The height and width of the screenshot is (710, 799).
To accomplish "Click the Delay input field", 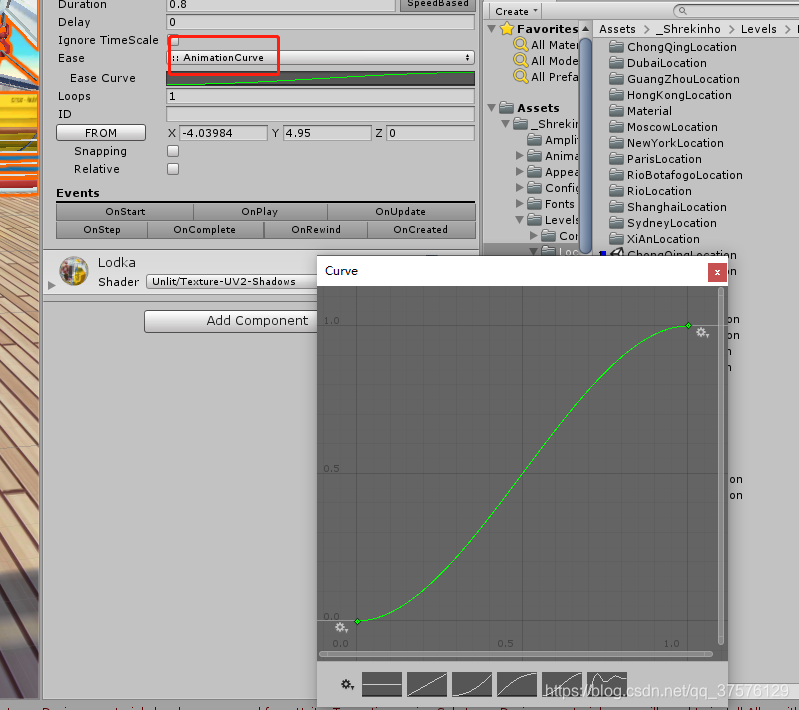I will (x=321, y=22).
